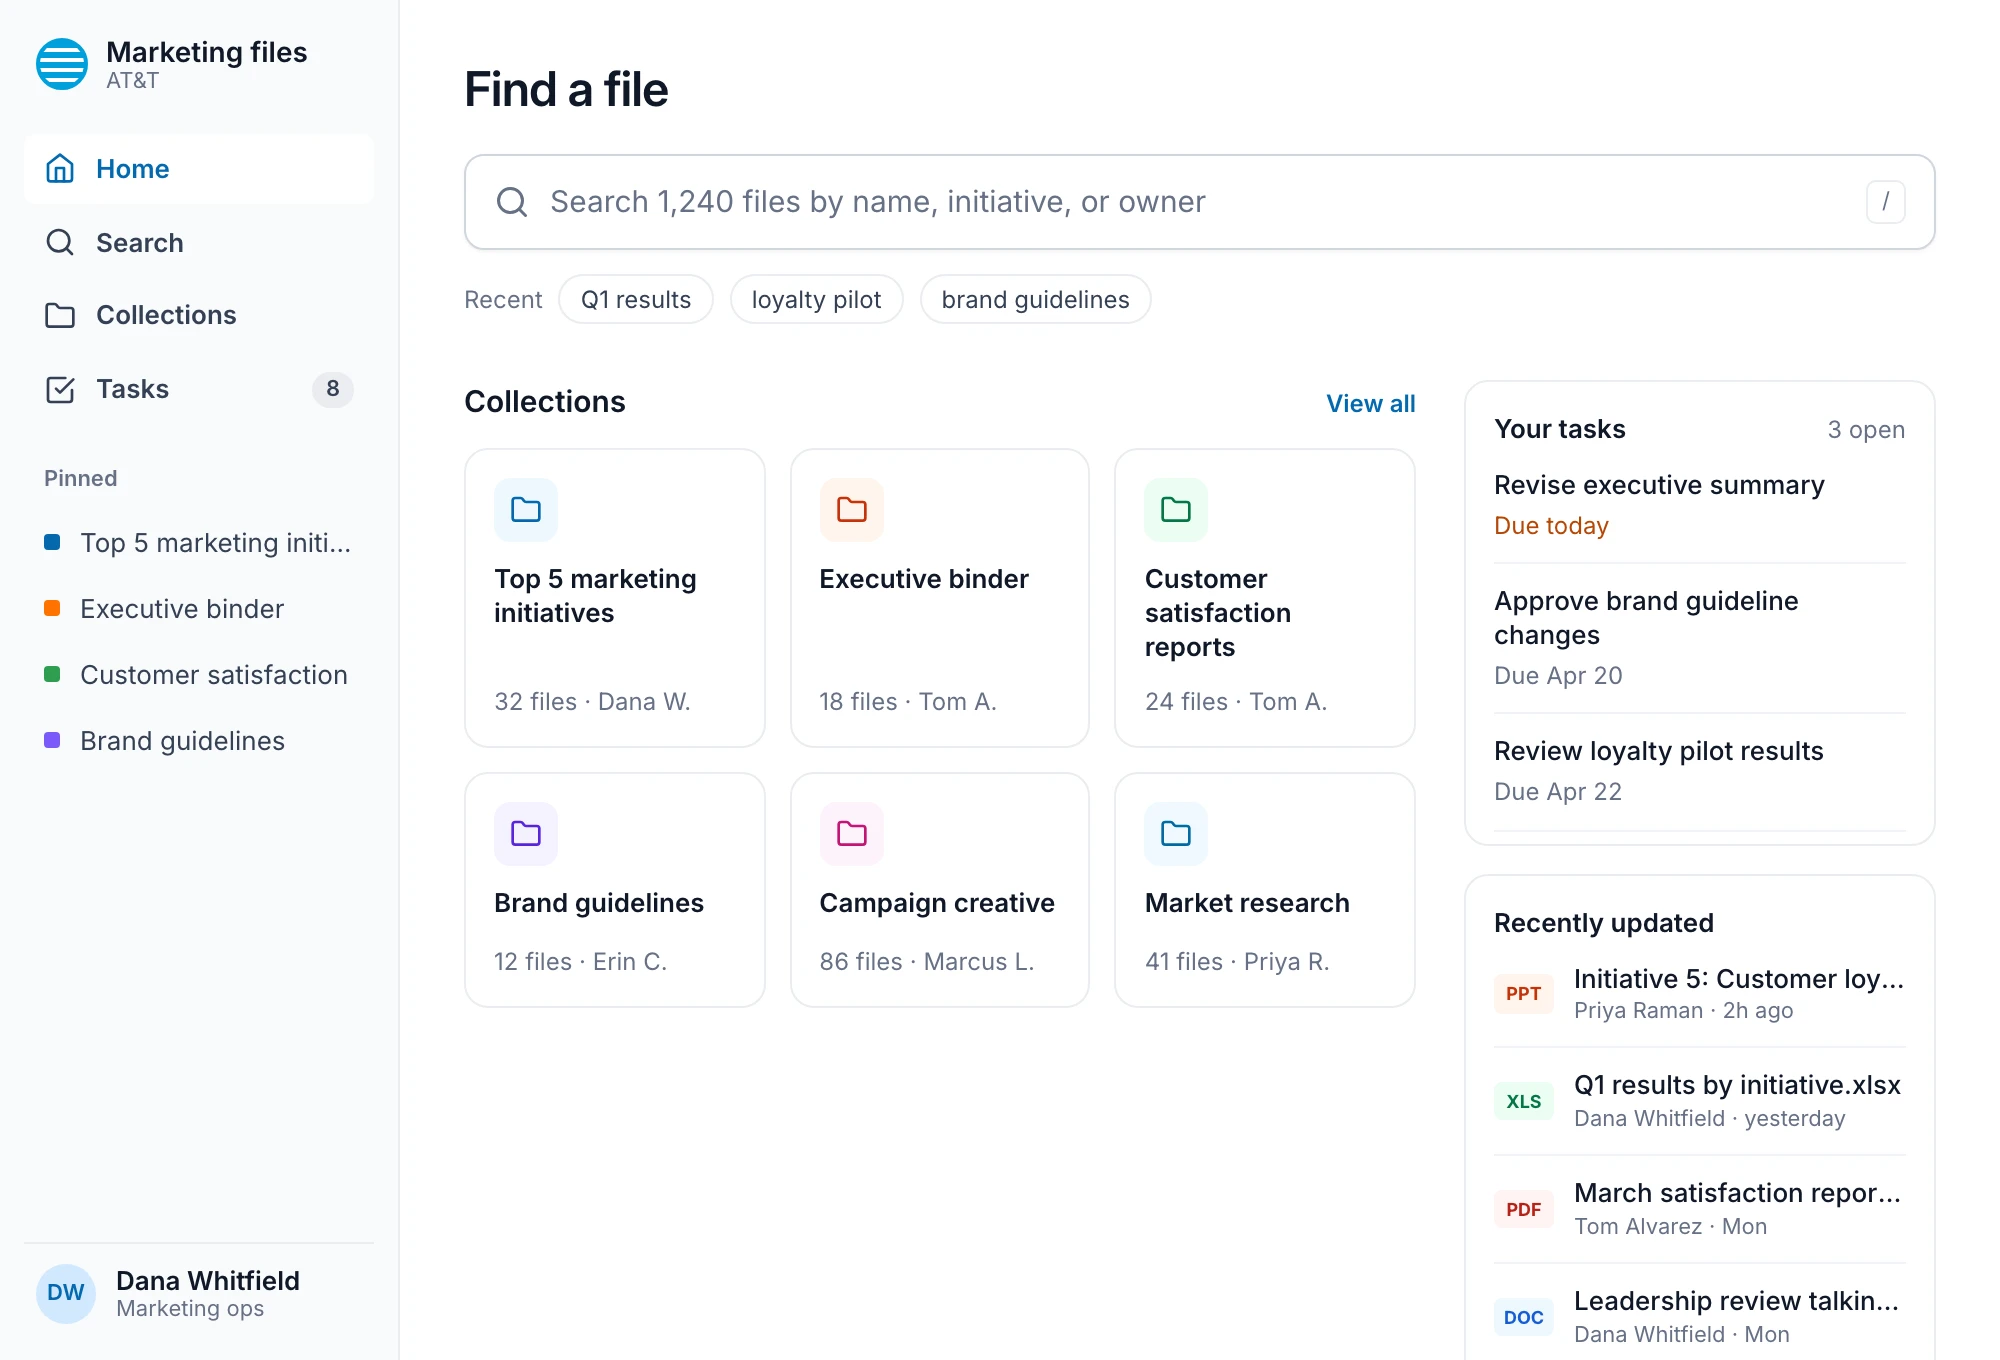Open pinned Customer satisfaction collection

(199, 675)
